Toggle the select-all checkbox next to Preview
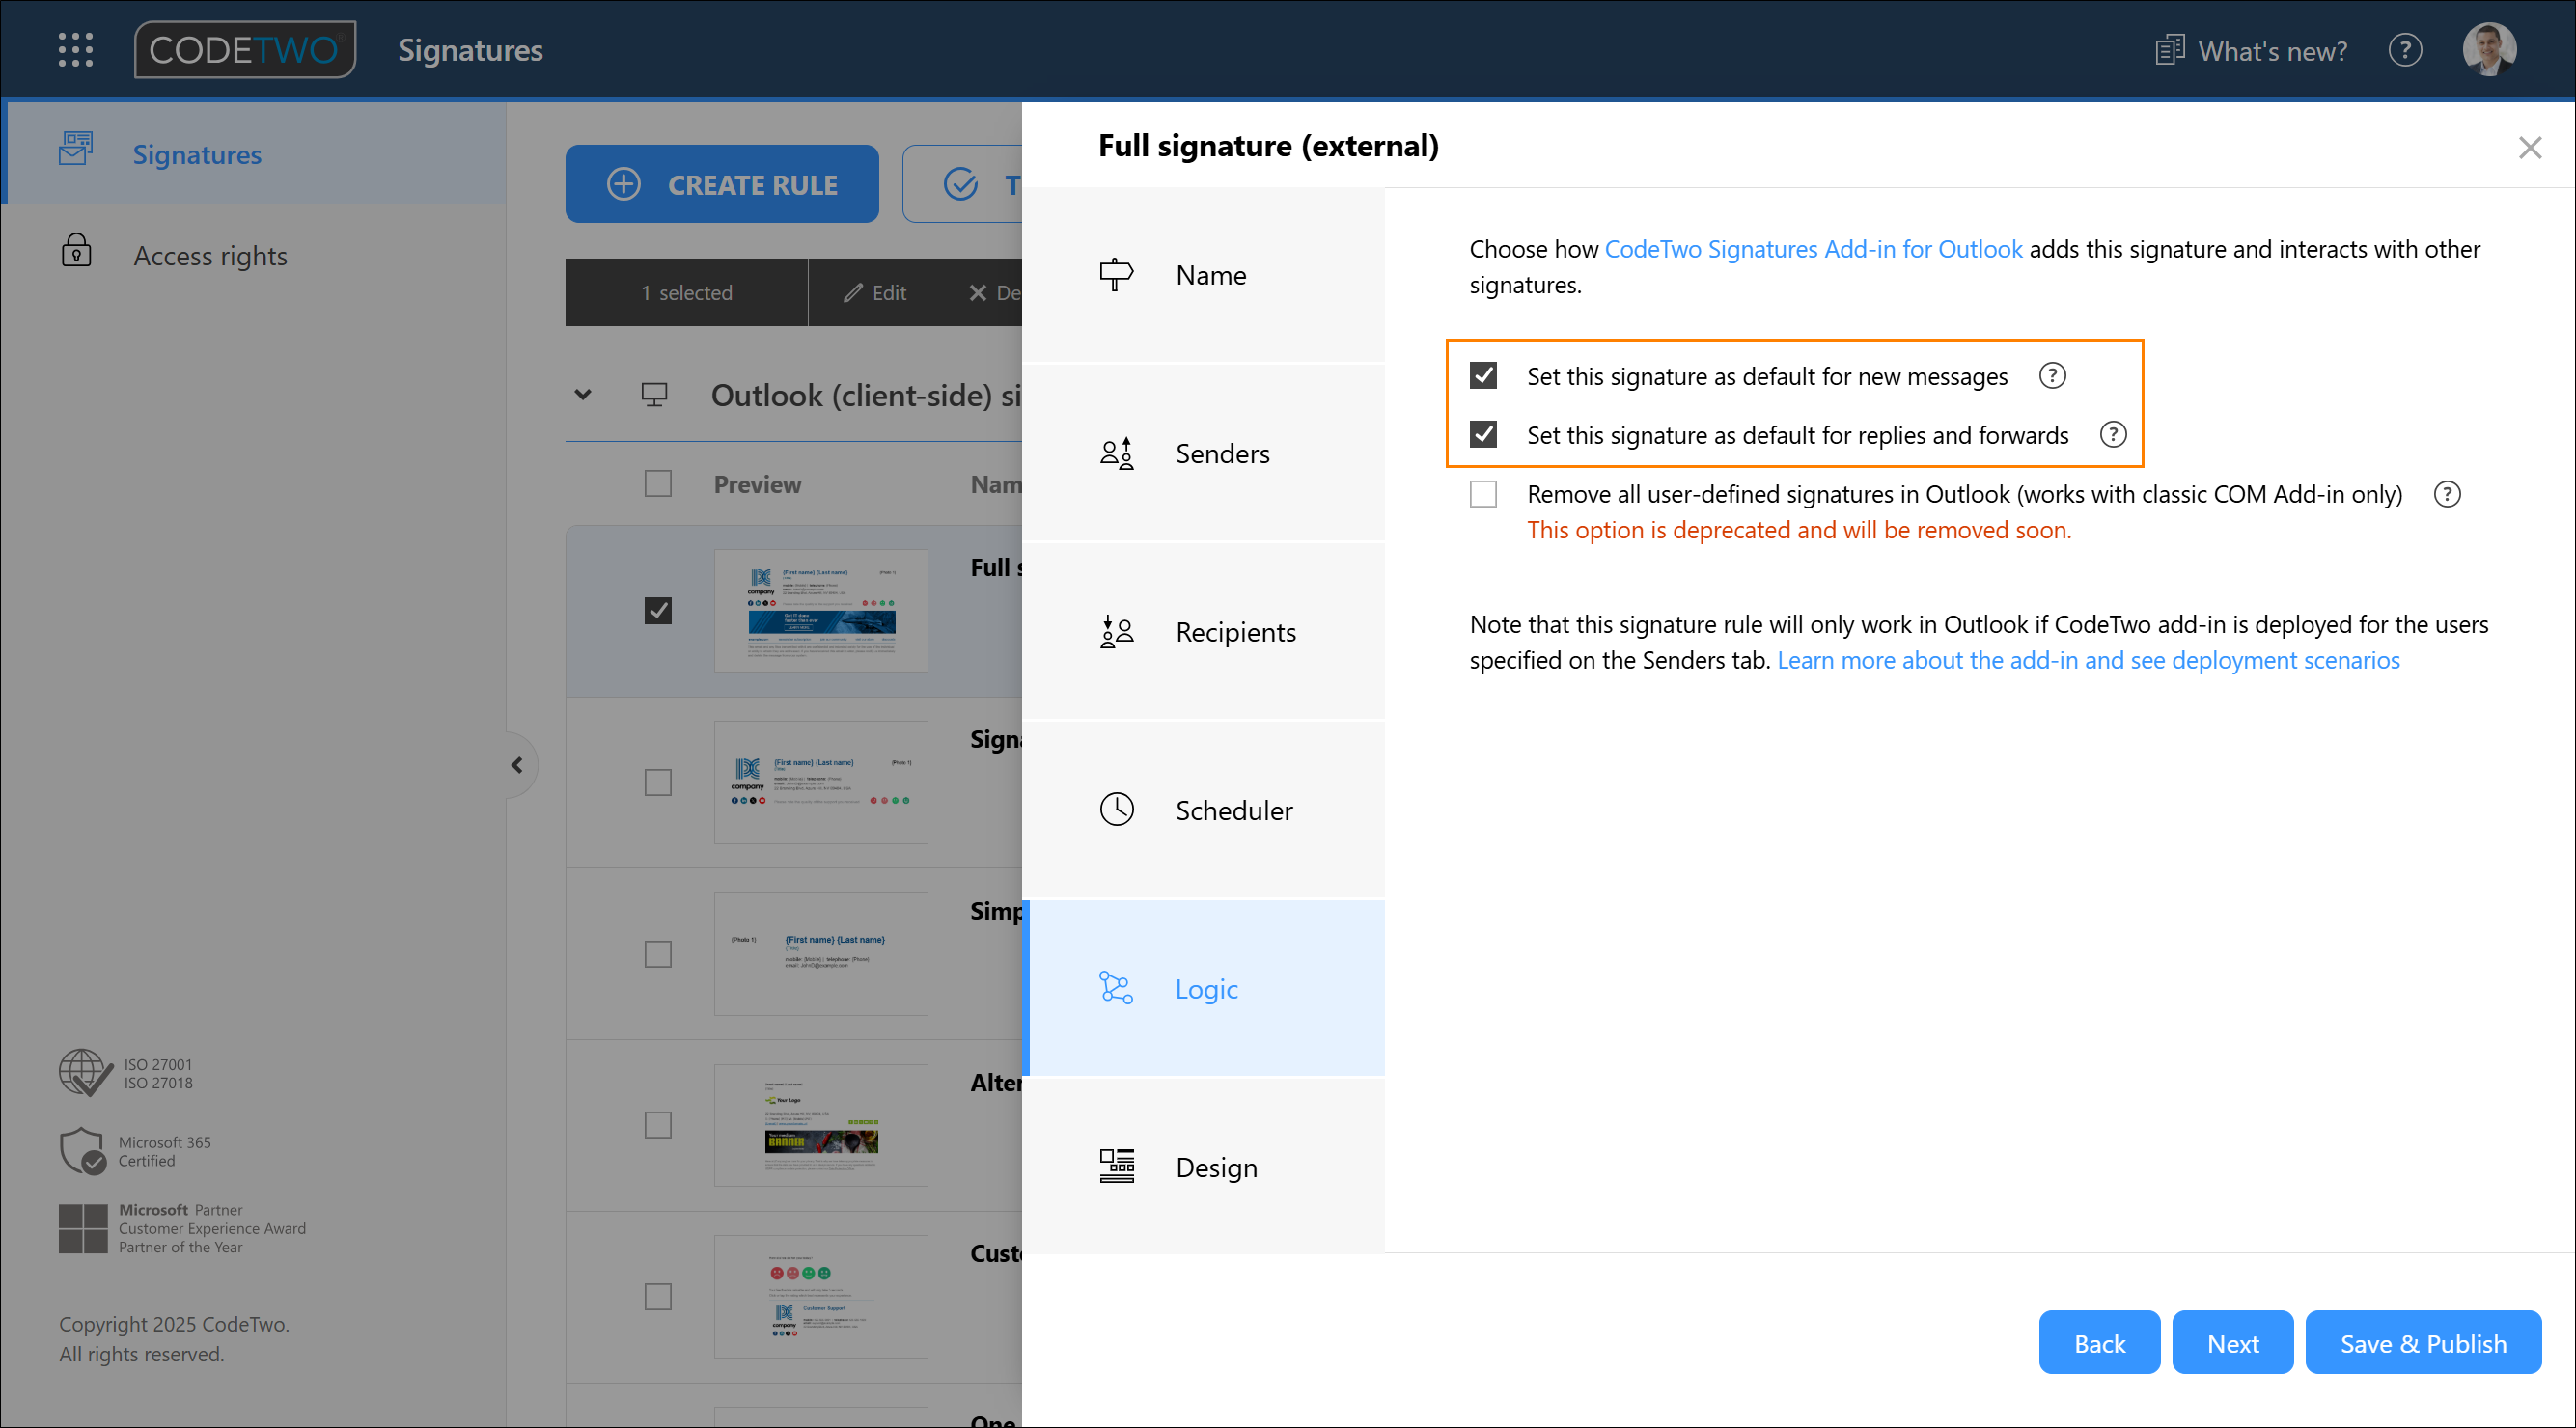 tap(658, 484)
